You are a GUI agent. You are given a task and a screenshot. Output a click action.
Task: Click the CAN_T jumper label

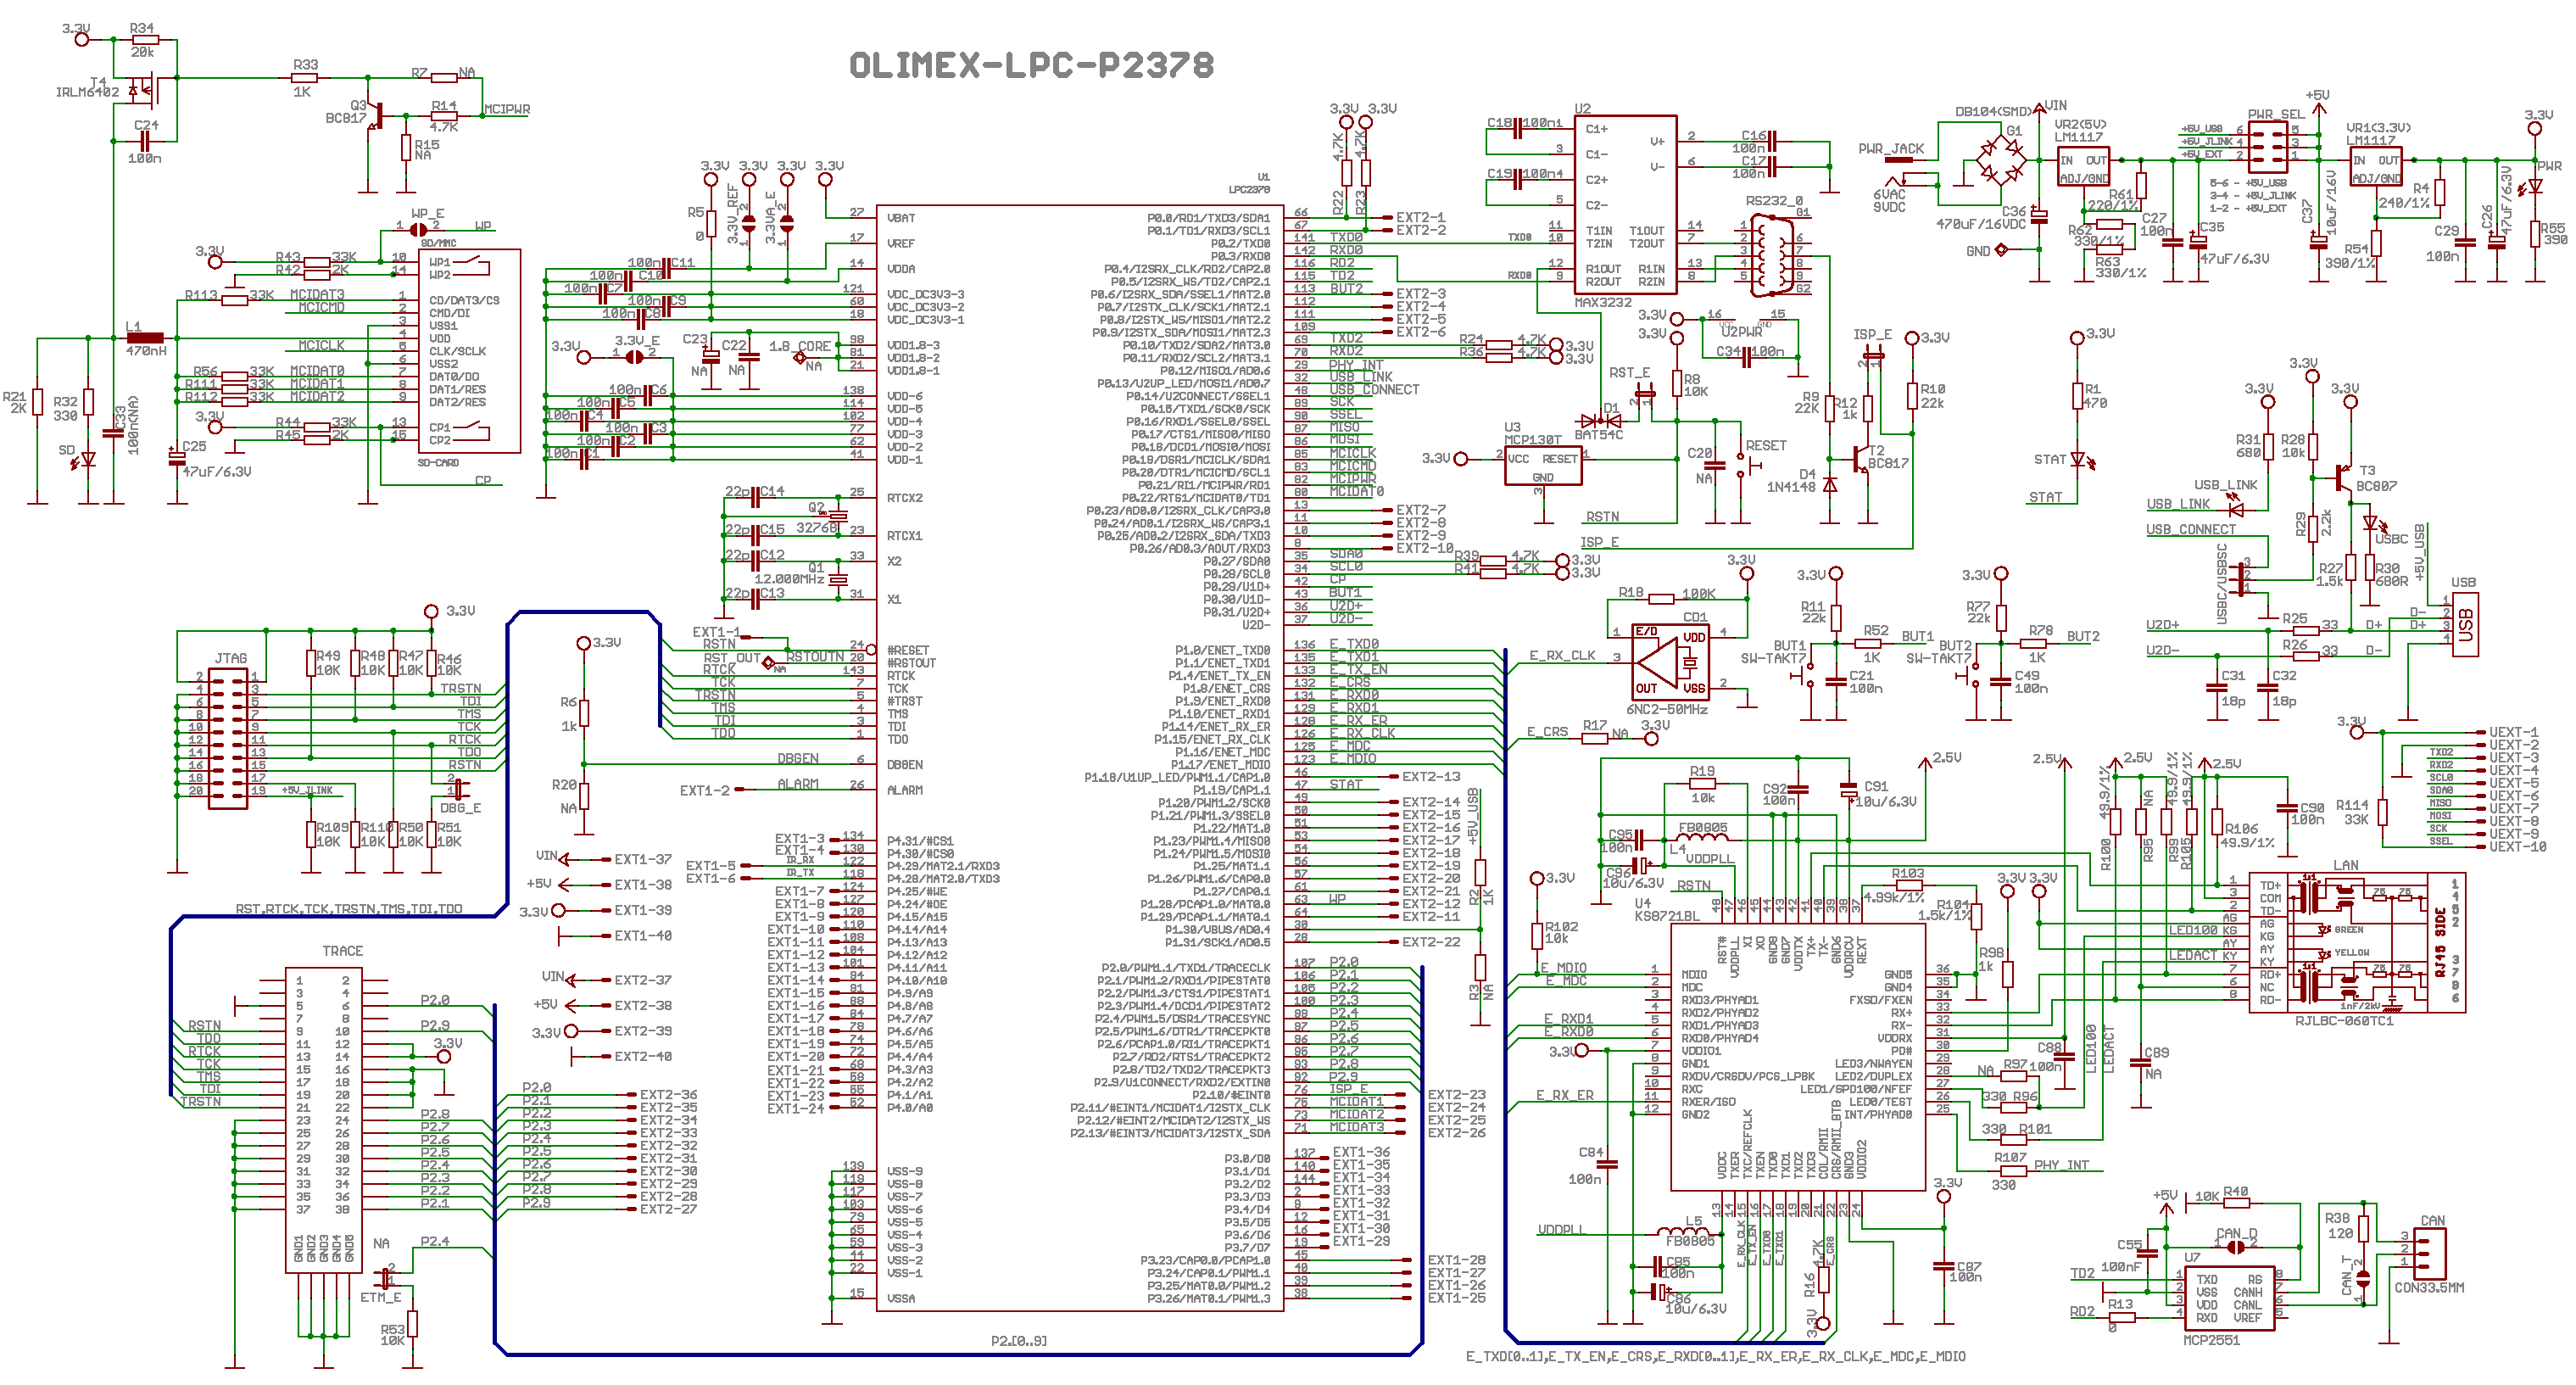(x=2346, y=1276)
